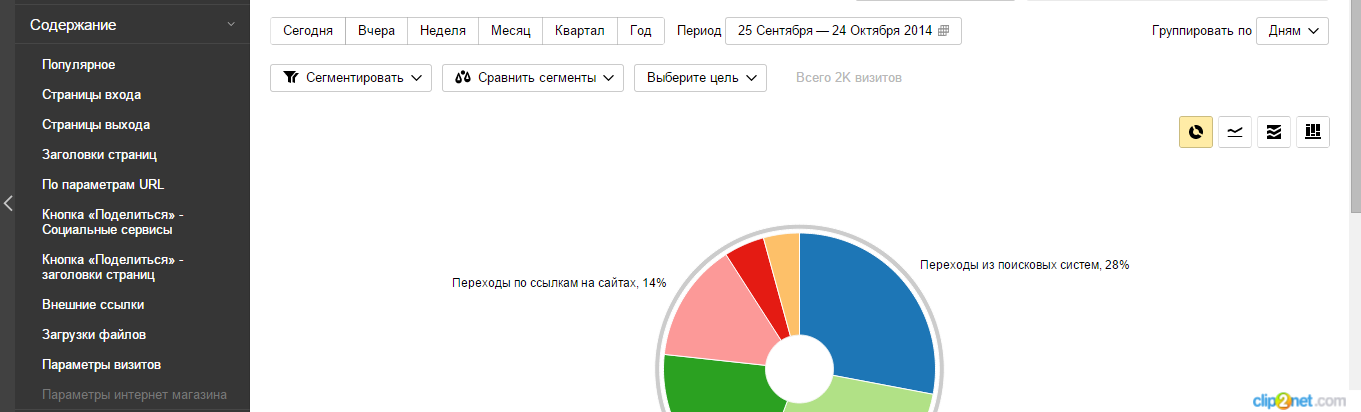
Task: Open the Страницы входа report
Action: [x=91, y=95]
